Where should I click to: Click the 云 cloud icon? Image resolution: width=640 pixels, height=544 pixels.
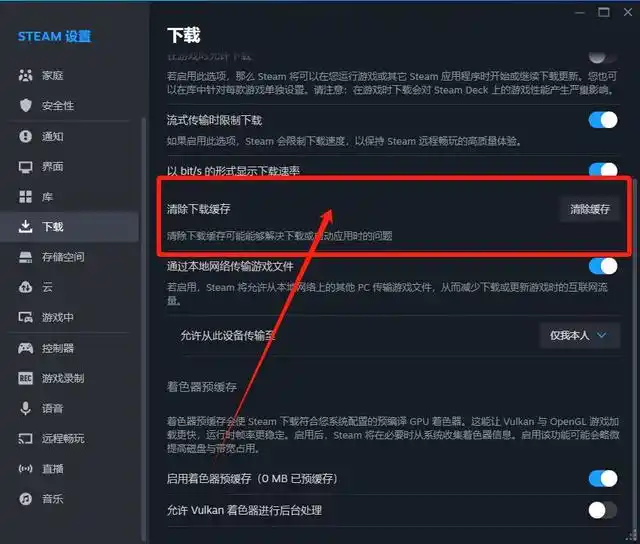coord(25,287)
